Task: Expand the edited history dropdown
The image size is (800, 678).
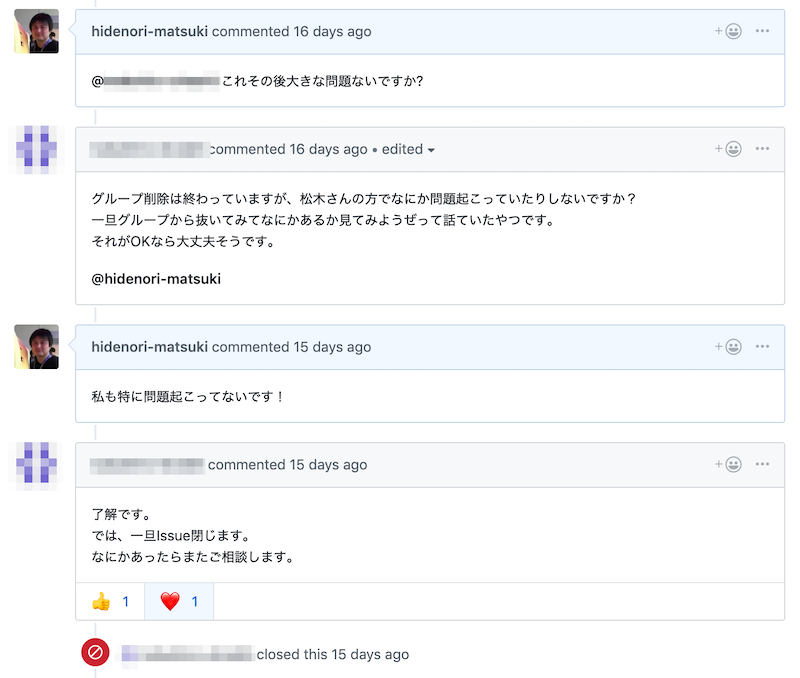Action: (408, 149)
